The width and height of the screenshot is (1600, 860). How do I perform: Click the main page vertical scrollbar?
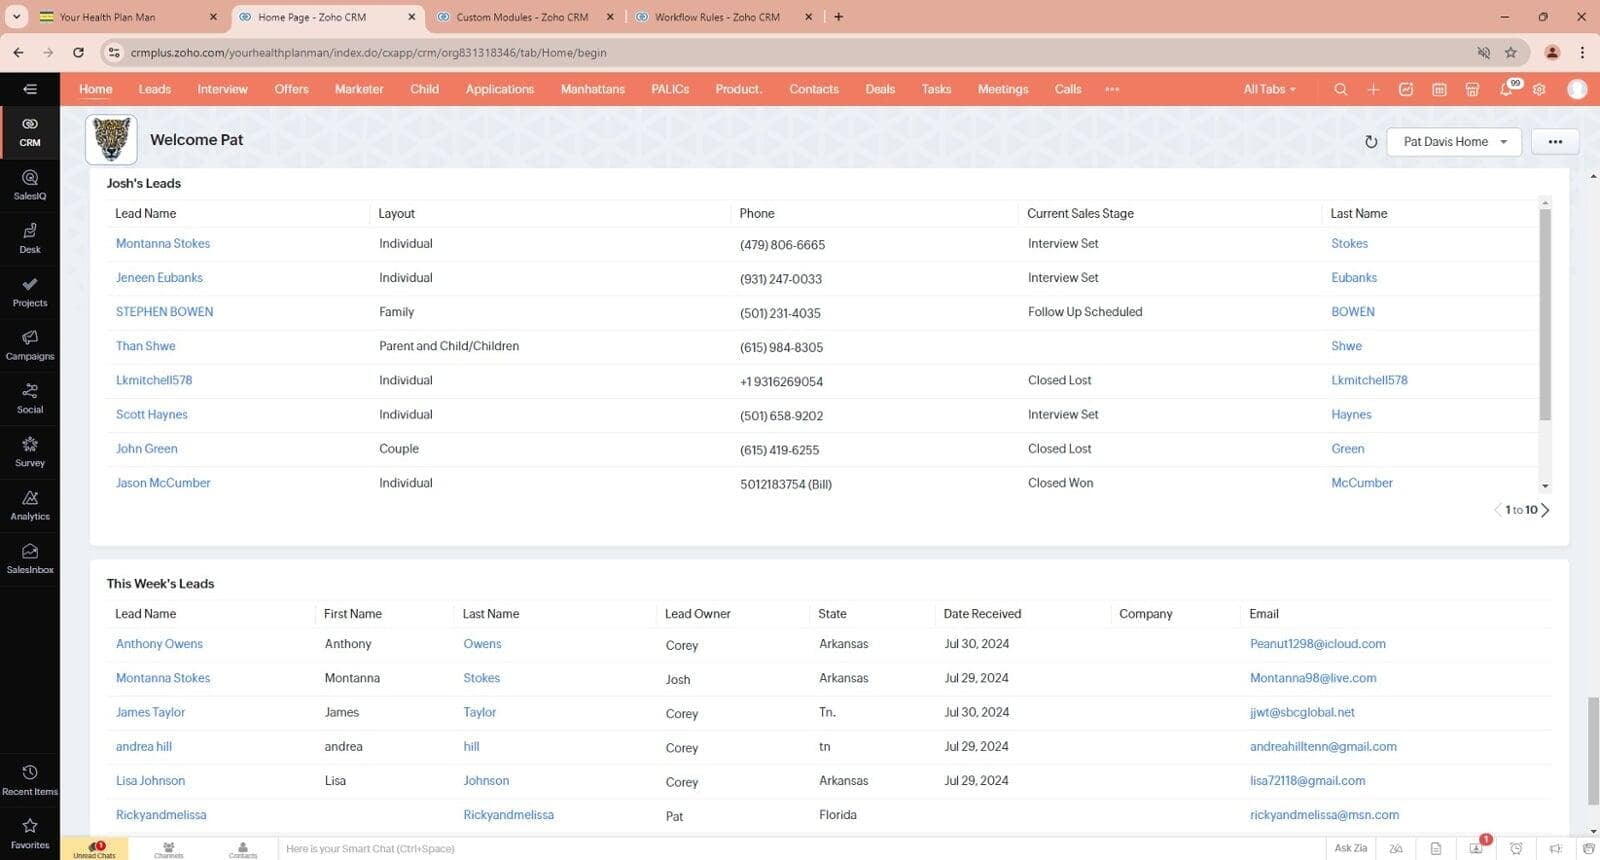pos(1592,750)
